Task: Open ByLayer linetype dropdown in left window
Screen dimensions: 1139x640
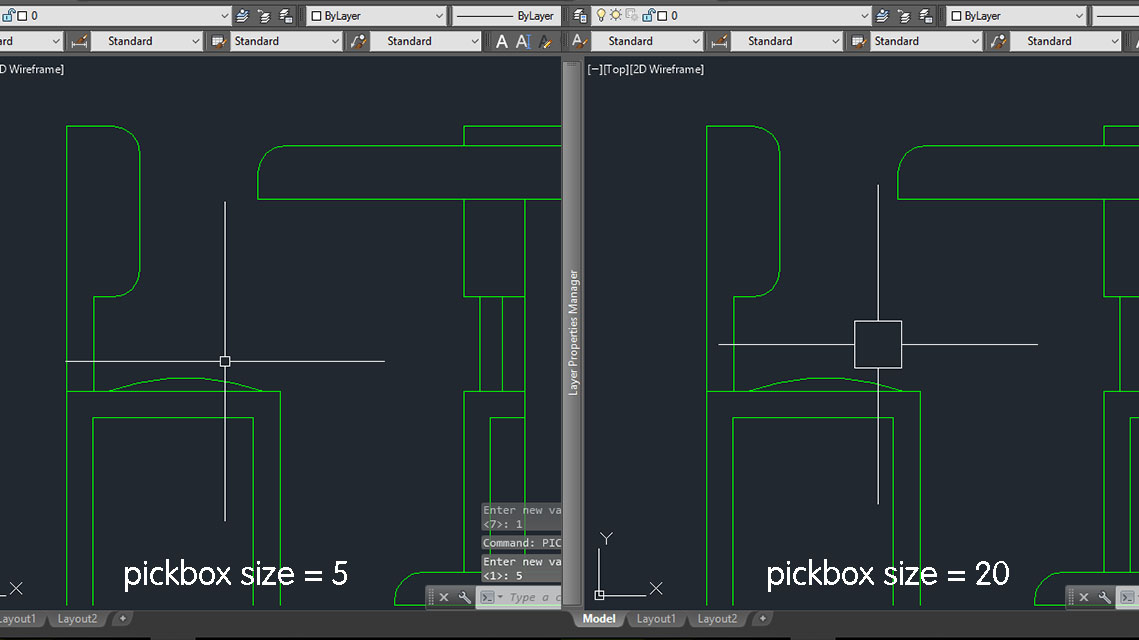Action: 505,15
